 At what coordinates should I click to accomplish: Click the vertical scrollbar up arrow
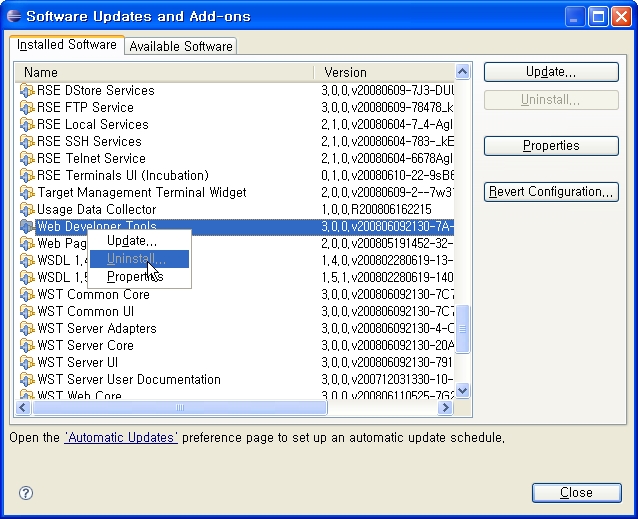[x=463, y=72]
